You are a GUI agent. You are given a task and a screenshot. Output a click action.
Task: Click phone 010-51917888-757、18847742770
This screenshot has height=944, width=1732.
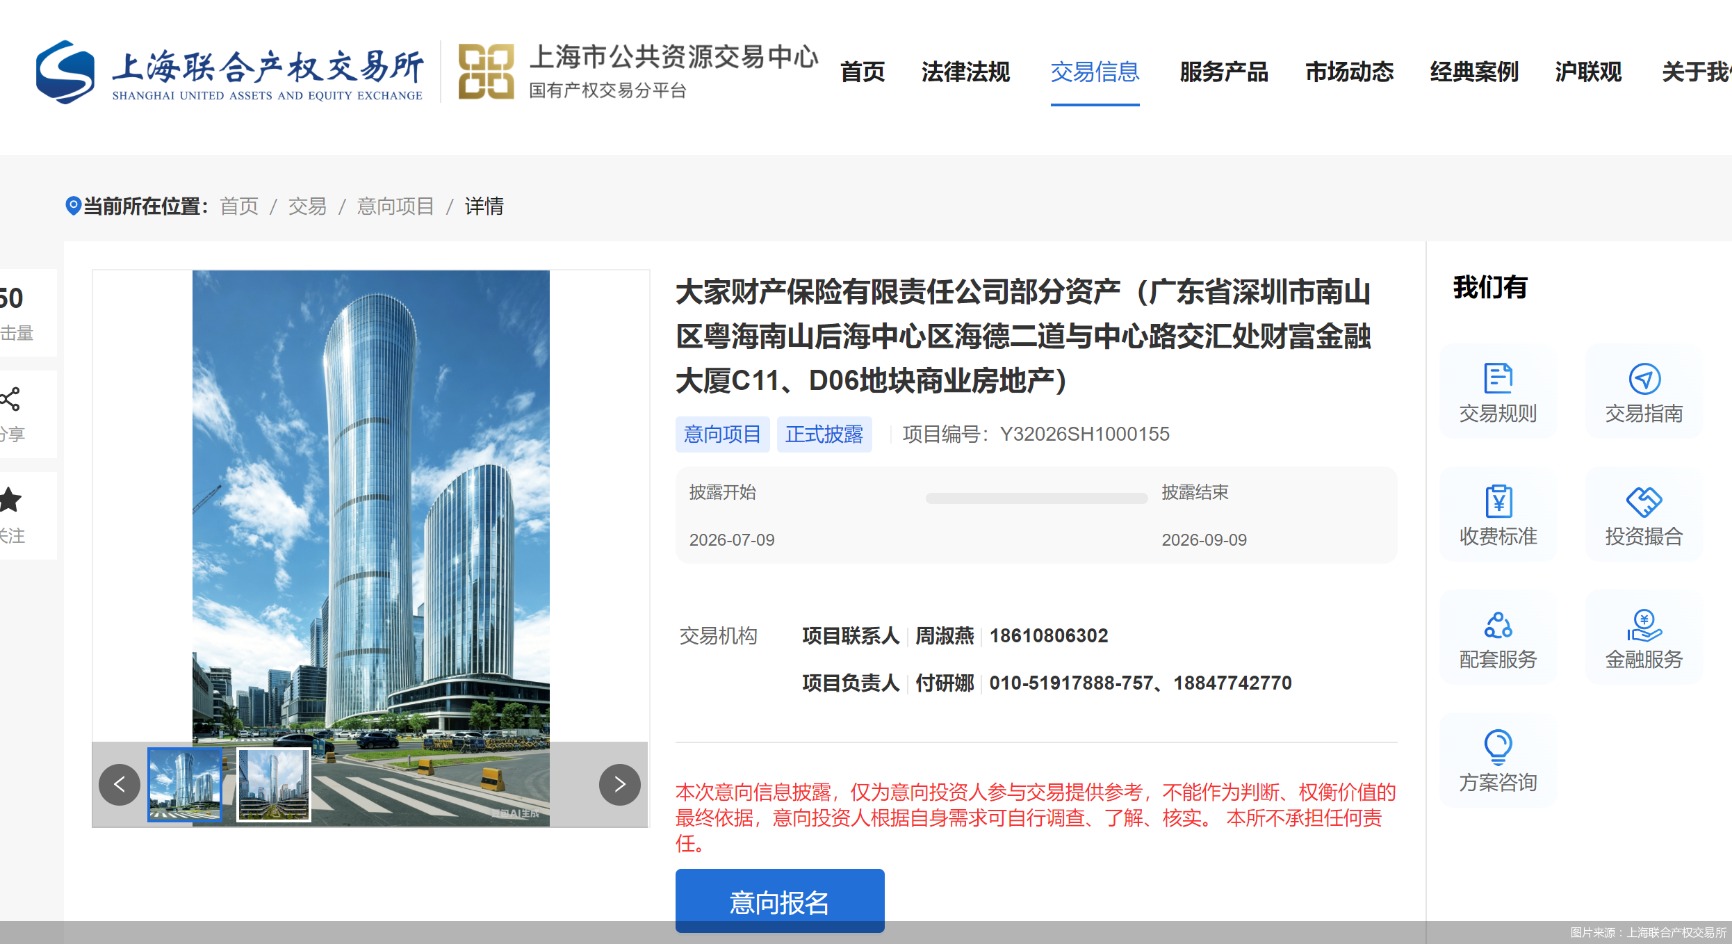pyautogui.click(x=1141, y=683)
